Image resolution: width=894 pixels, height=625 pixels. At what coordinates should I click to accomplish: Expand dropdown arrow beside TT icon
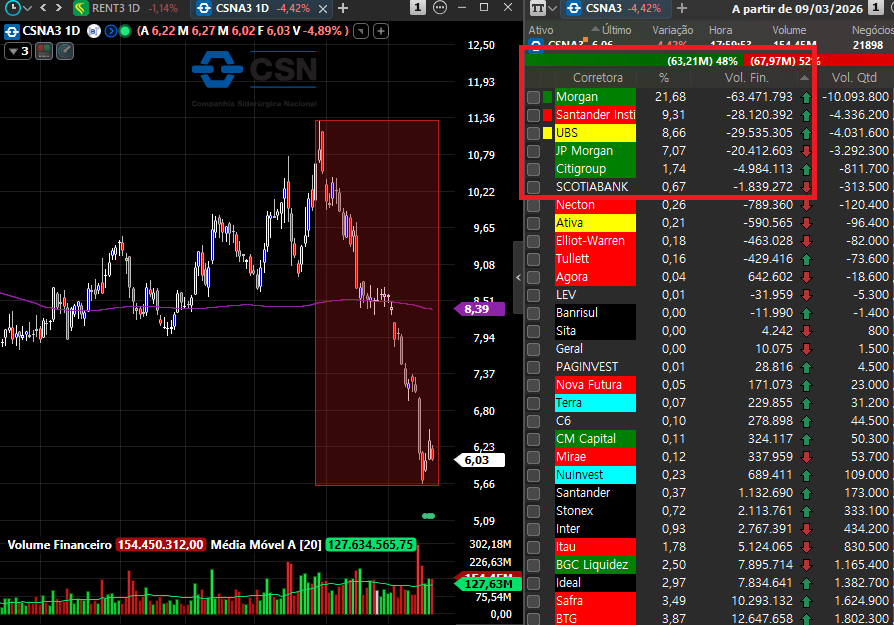click(552, 9)
